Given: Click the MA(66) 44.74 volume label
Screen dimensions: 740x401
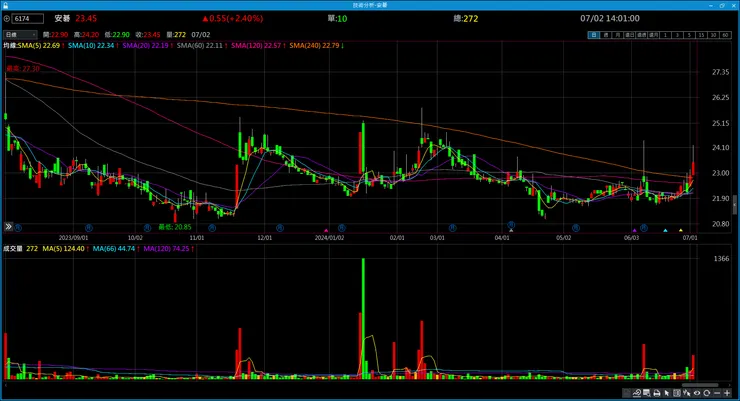Looking at the screenshot, I should pyautogui.click(x=114, y=249).
